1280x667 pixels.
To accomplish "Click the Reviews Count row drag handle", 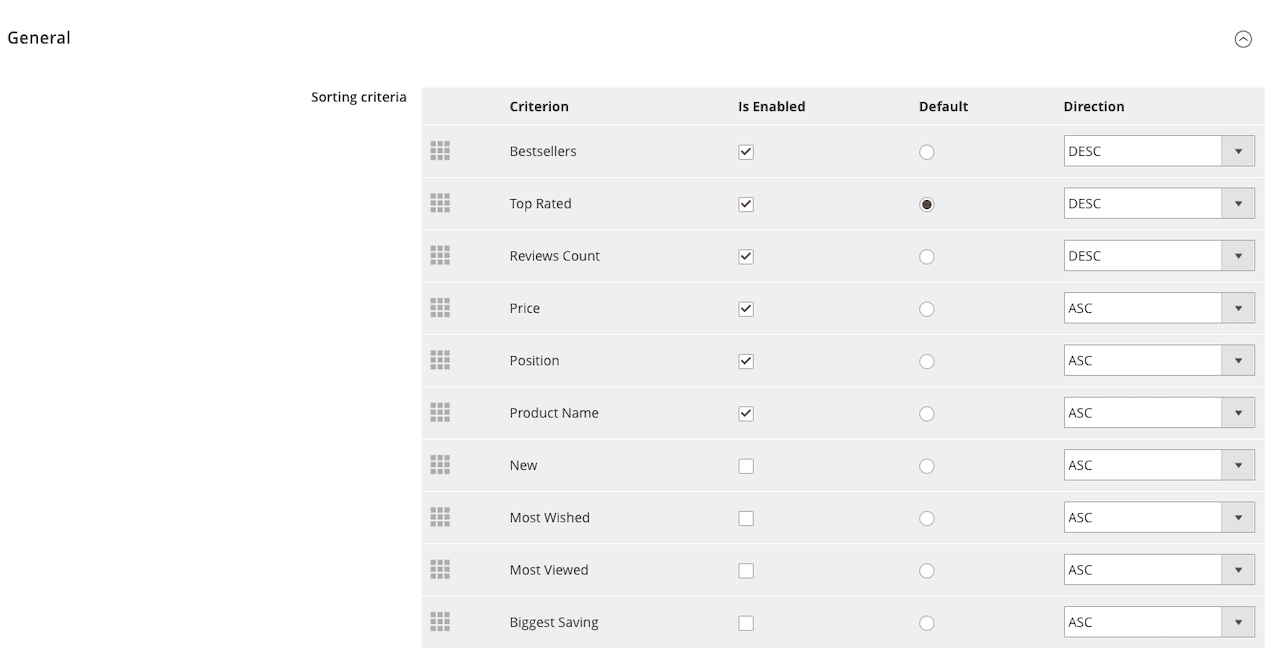I will 440,256.
